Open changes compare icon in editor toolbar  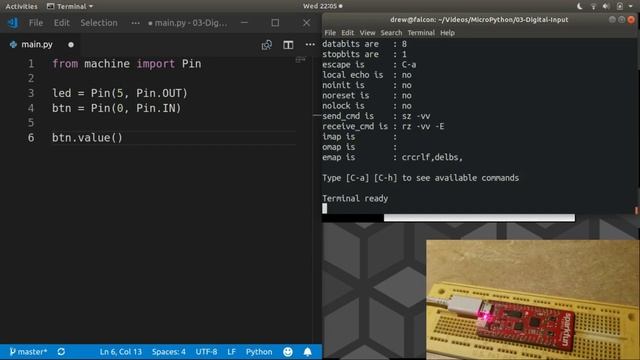pyautogui.click(x=267, y=45)
